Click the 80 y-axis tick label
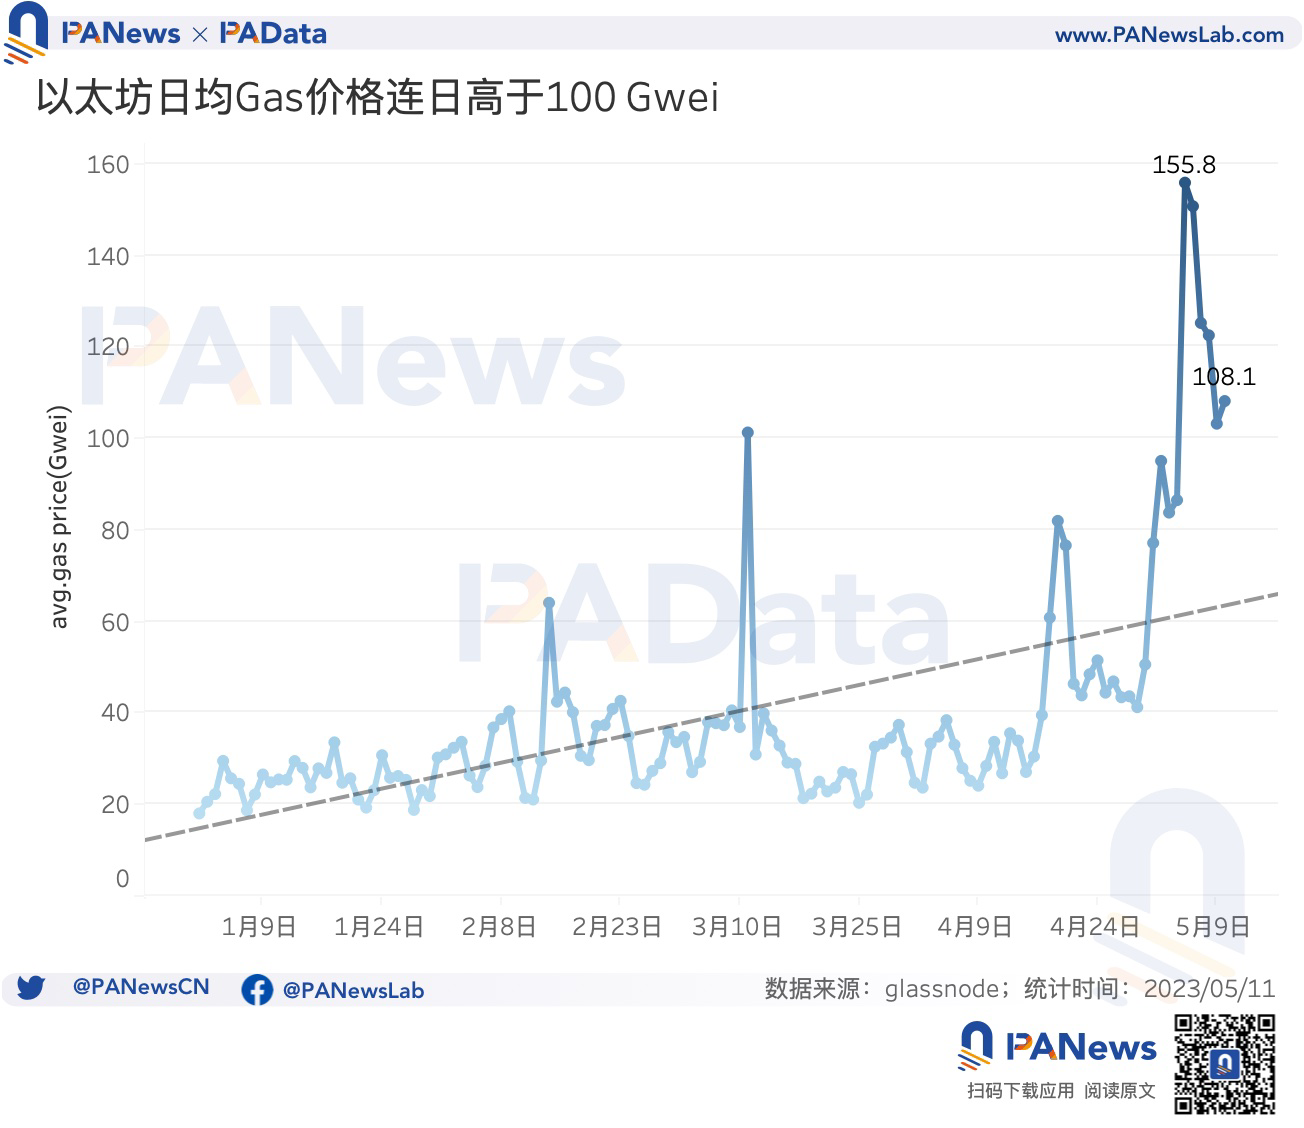The height and width of the screenshot is (1128, 1304). pos(115,530)
